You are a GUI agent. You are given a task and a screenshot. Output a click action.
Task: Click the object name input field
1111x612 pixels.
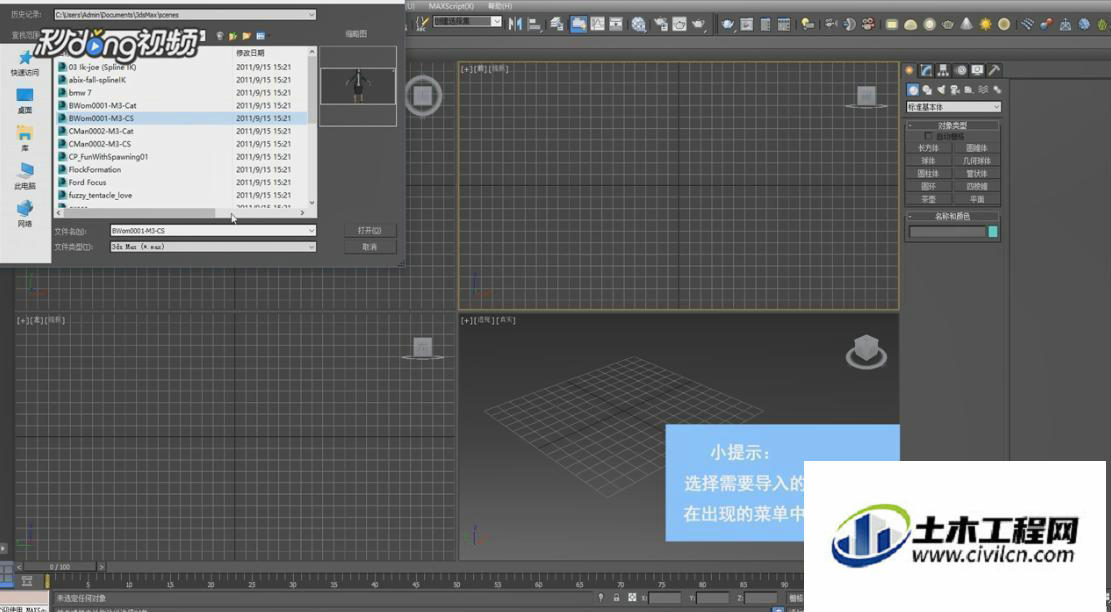(947, 232)
